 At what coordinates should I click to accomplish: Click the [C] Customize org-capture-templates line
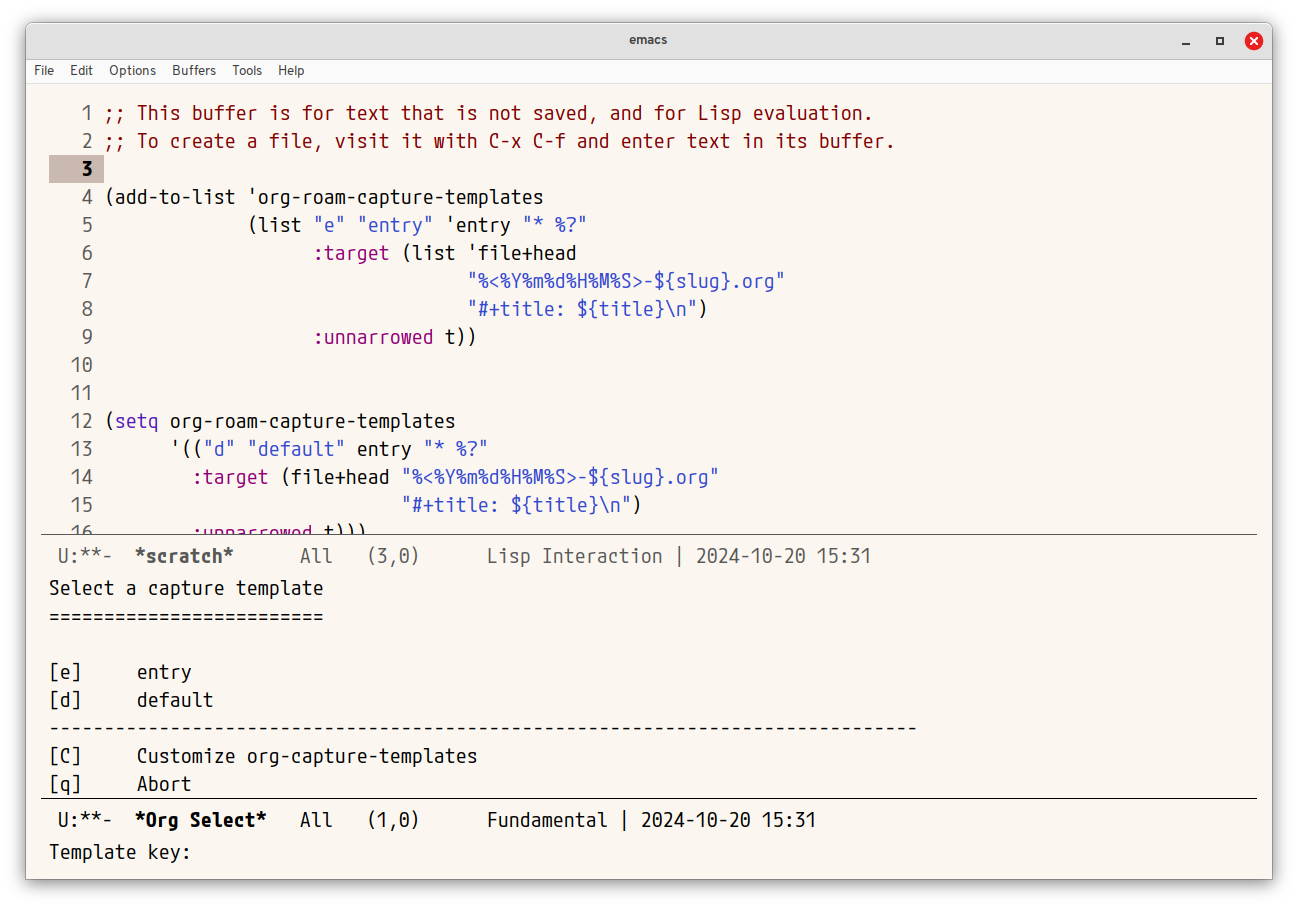(x=263, y=756)
